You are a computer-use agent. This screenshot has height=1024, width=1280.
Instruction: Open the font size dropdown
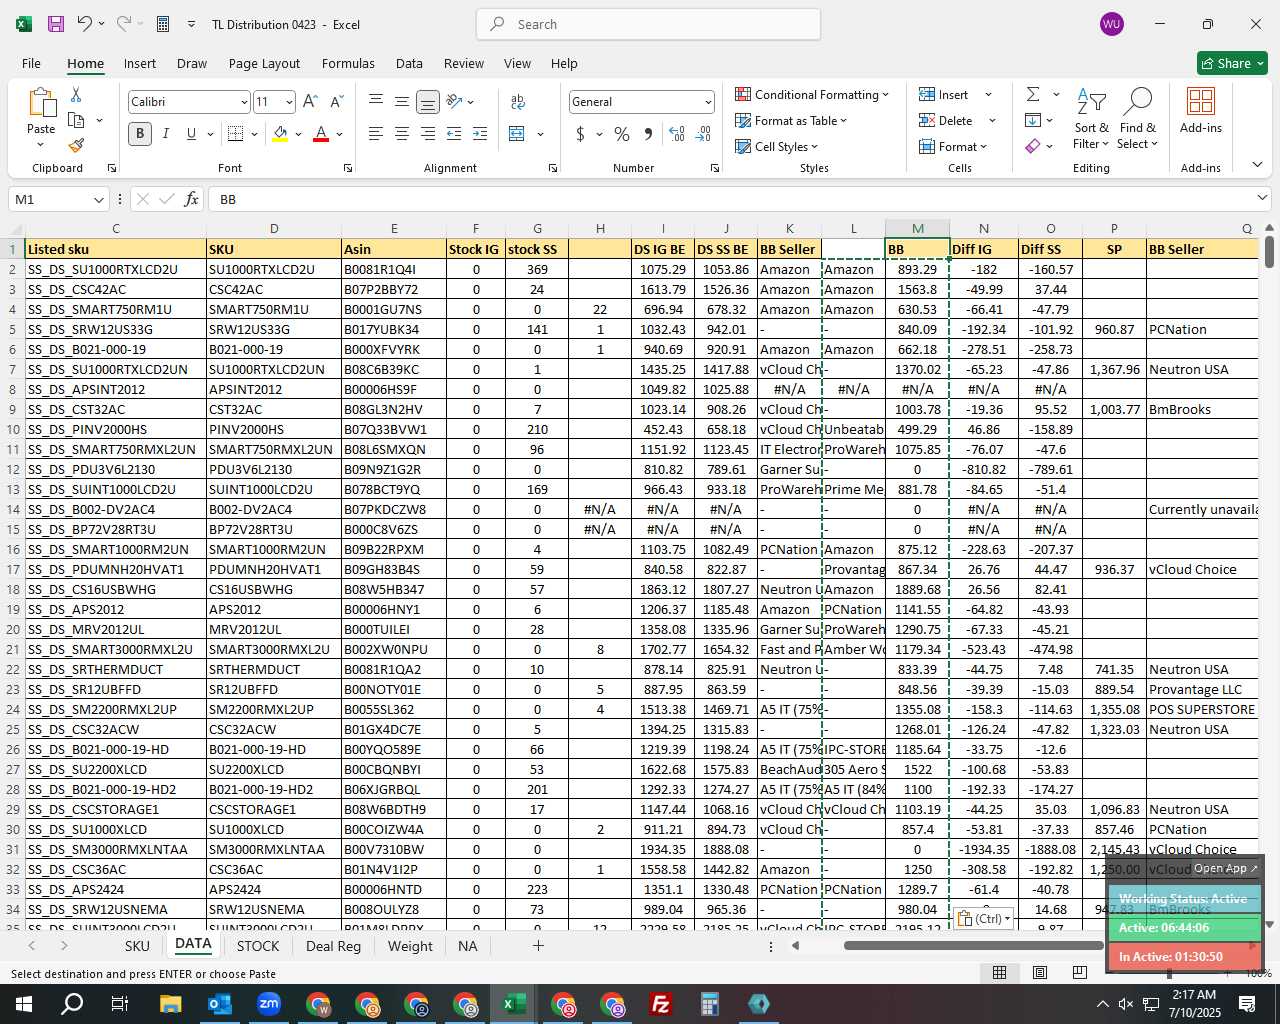289,102
